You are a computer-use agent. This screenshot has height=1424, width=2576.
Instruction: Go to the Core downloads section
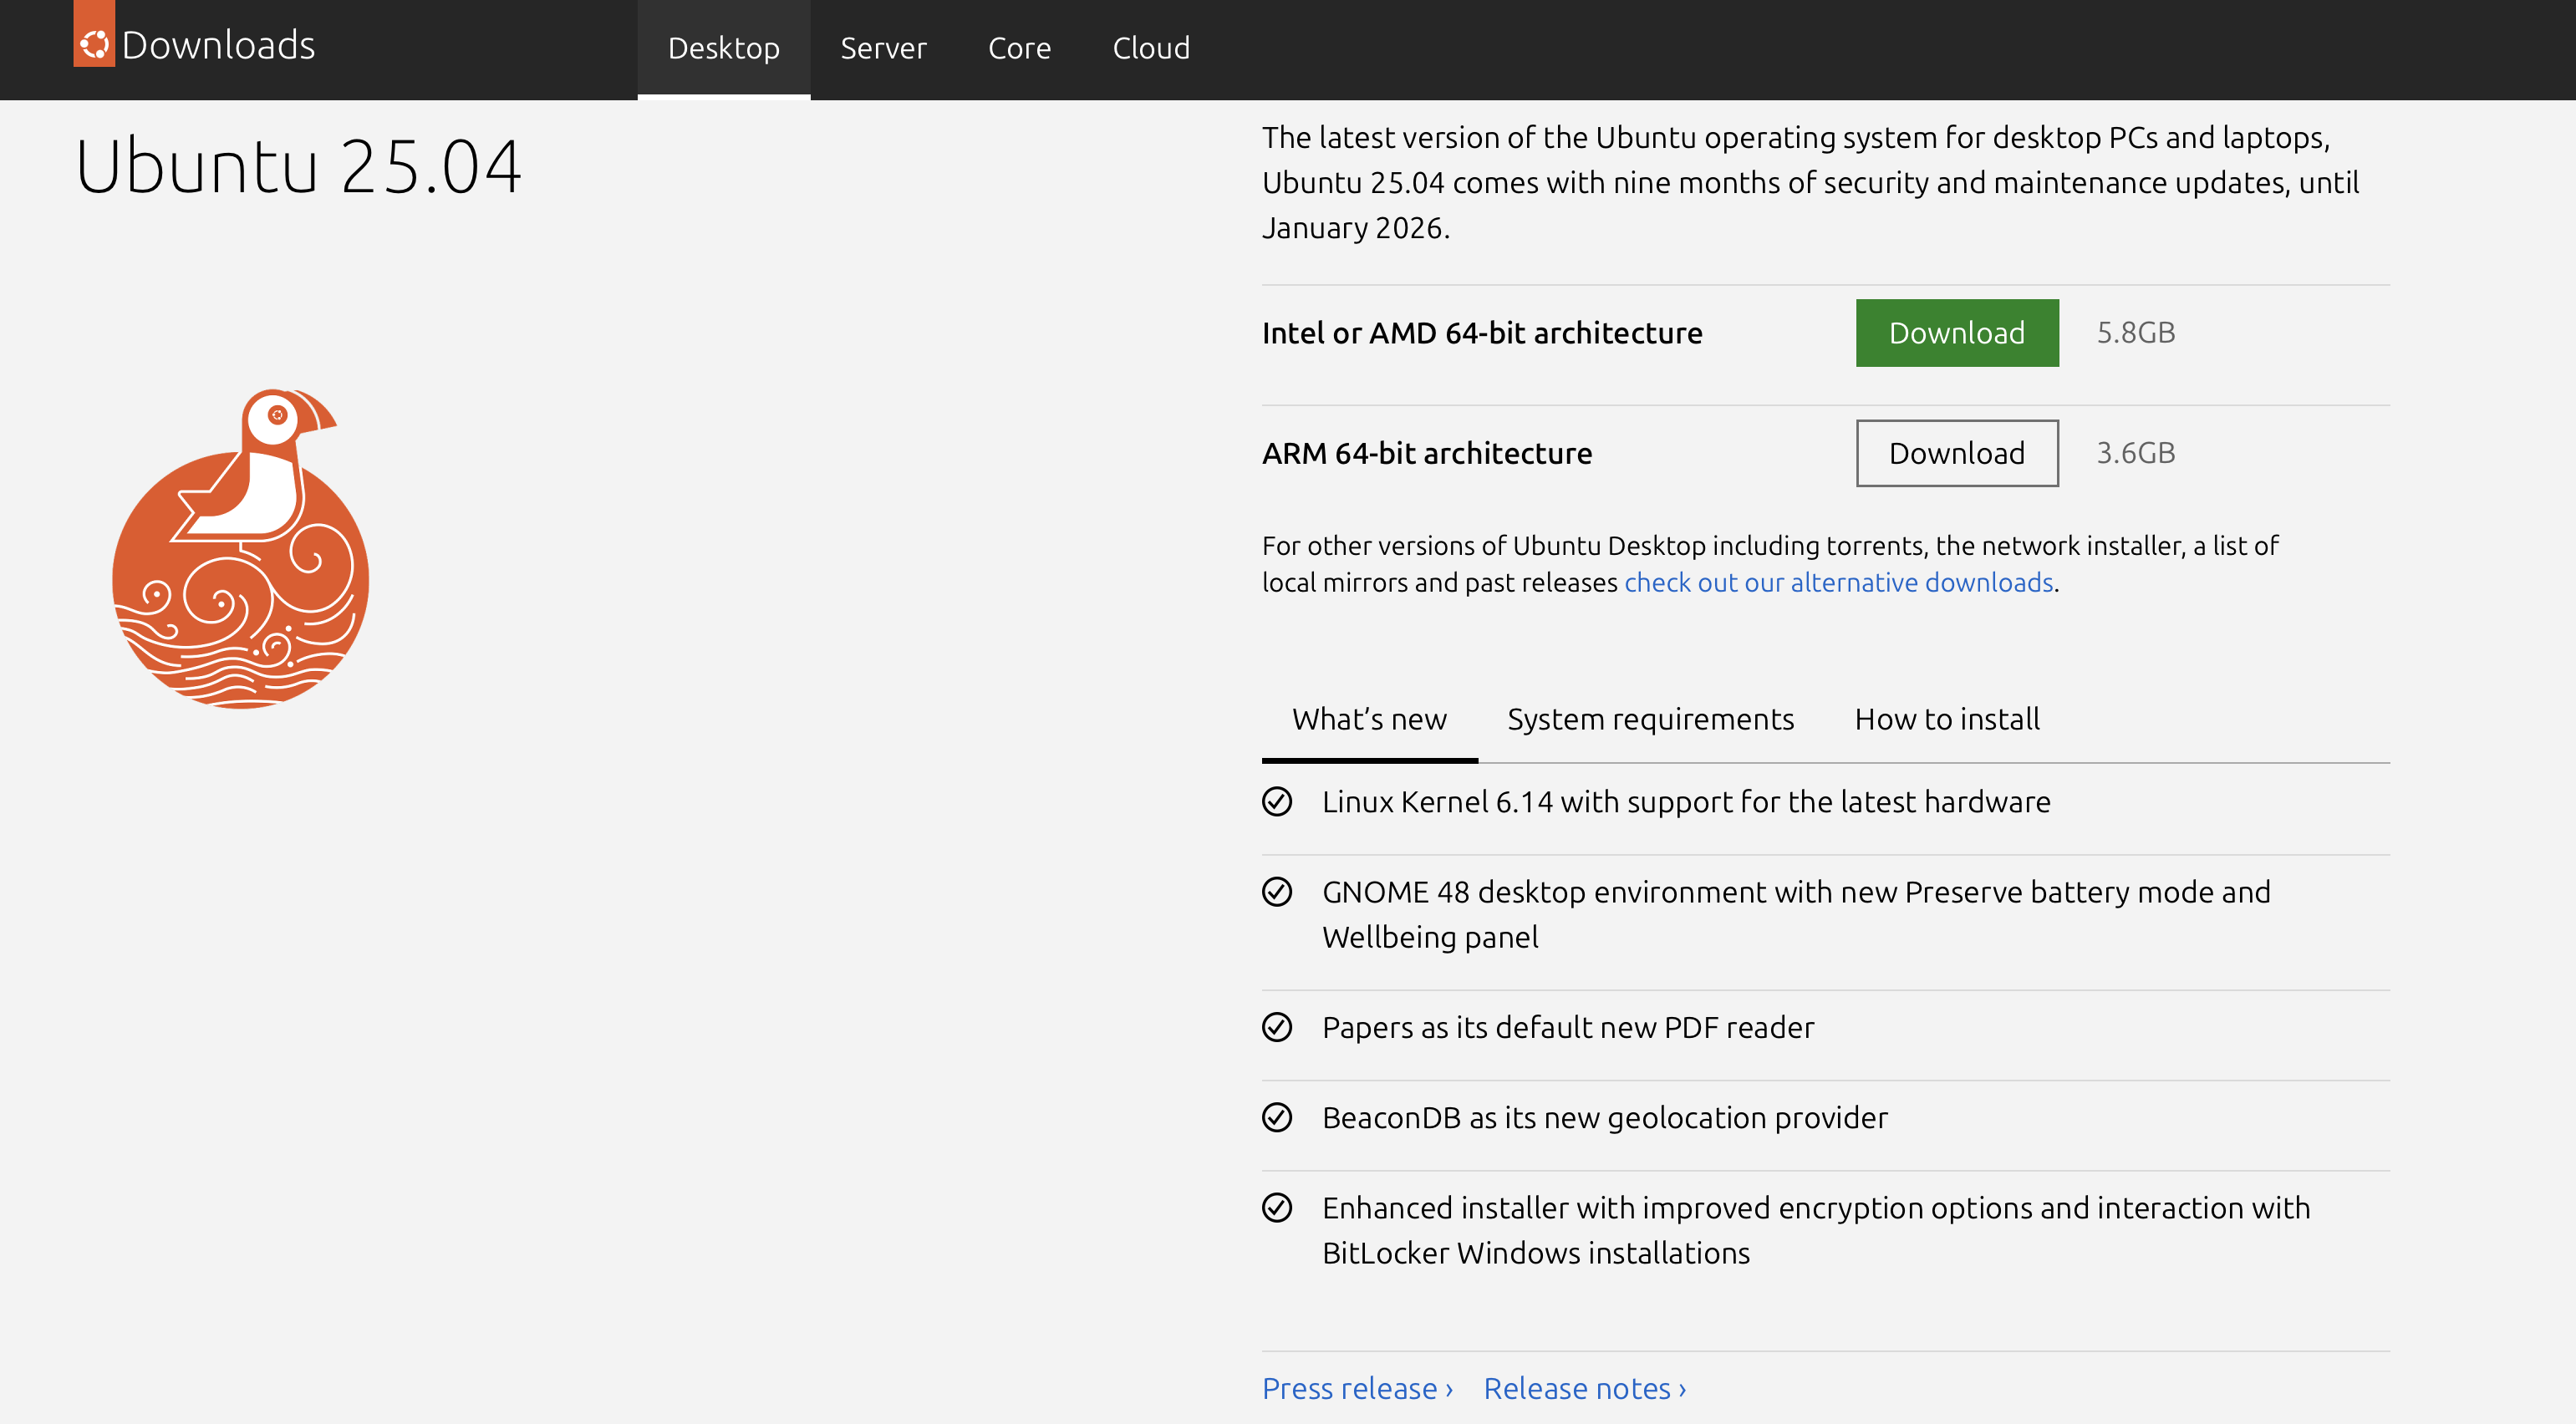pos(1019,48)
